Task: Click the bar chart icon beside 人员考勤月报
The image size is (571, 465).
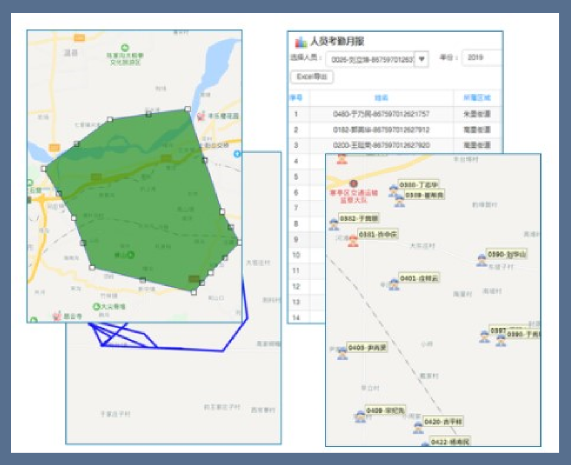Action: coord(301,42)
